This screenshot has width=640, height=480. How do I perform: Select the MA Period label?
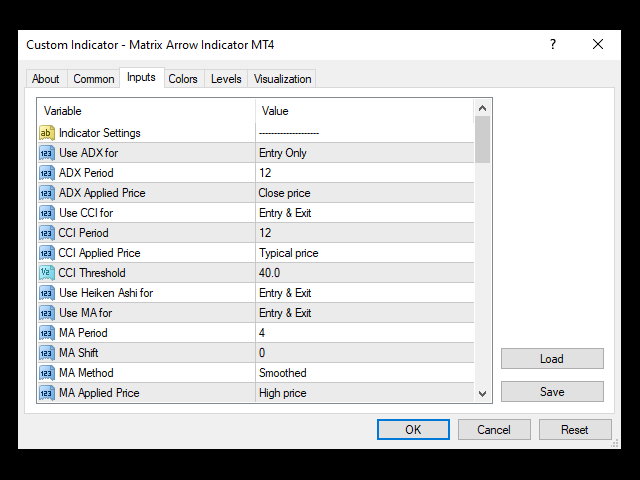83,333
